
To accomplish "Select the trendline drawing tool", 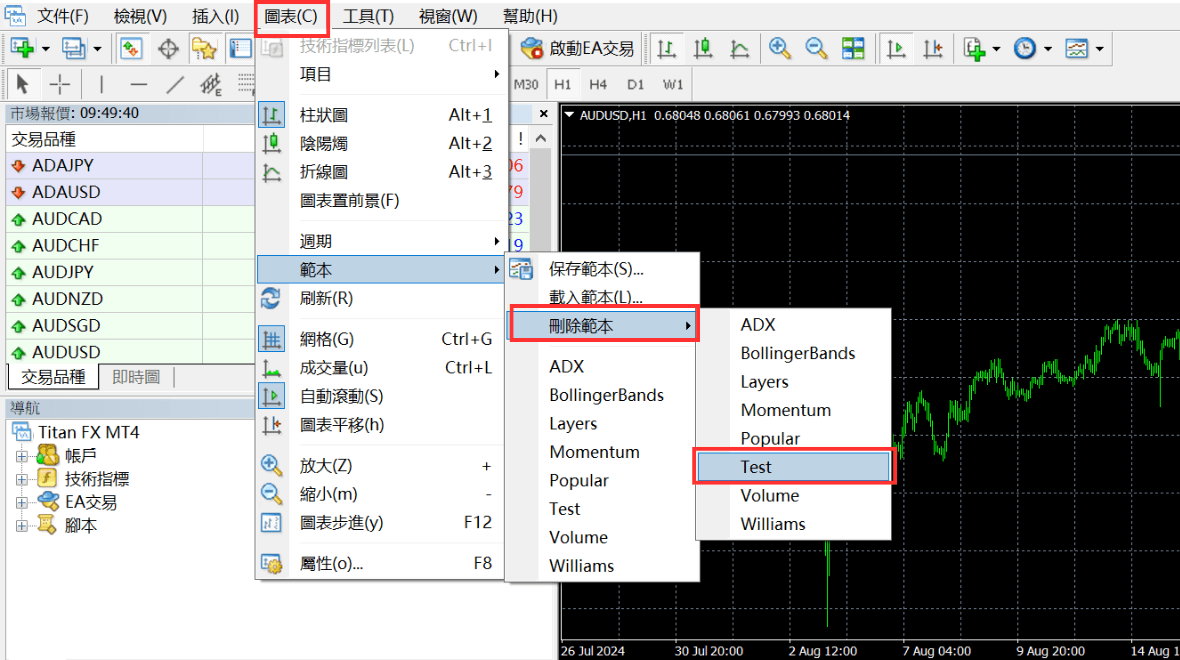I will point(175,84).
